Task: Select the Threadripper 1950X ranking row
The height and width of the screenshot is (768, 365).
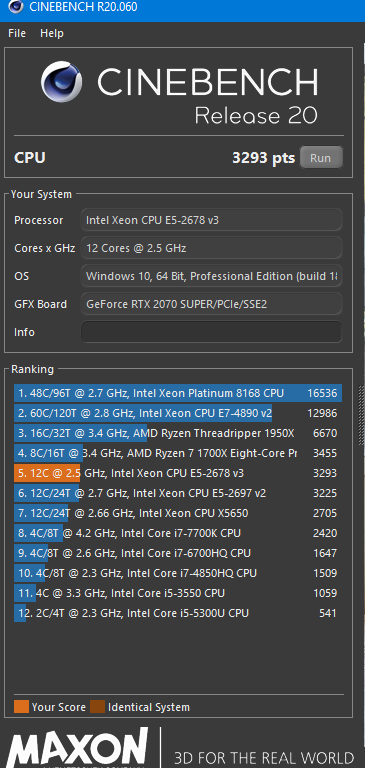Action: click(x=177, y=433)
